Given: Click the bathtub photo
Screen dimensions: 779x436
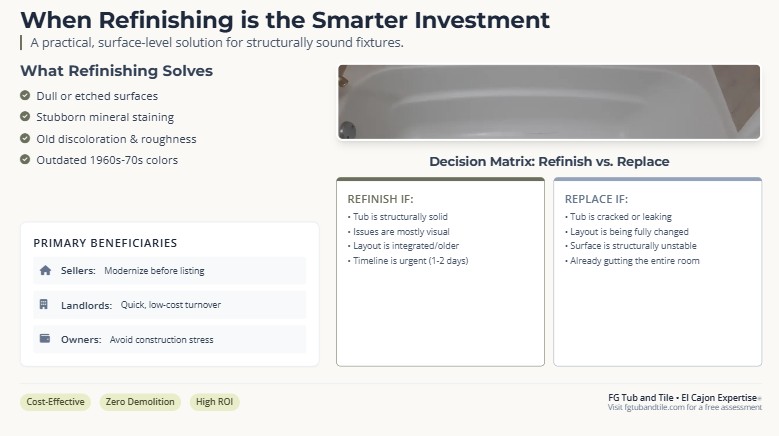Looking at the screenshot, I should click(549, 102).
